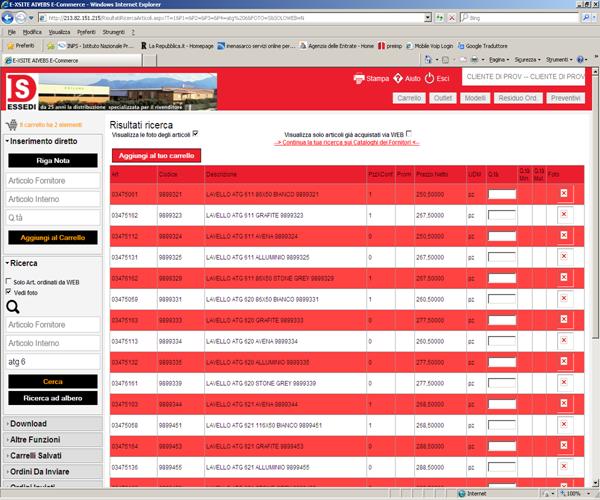Click quantity field for article 03475061
Image resolution: width=600 pixels, height=500 pixels.
coord(501,194)
